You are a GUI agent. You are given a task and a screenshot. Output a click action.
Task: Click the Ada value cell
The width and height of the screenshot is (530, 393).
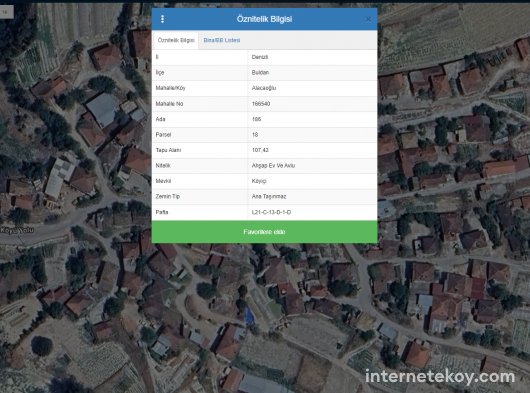point(312,119)
